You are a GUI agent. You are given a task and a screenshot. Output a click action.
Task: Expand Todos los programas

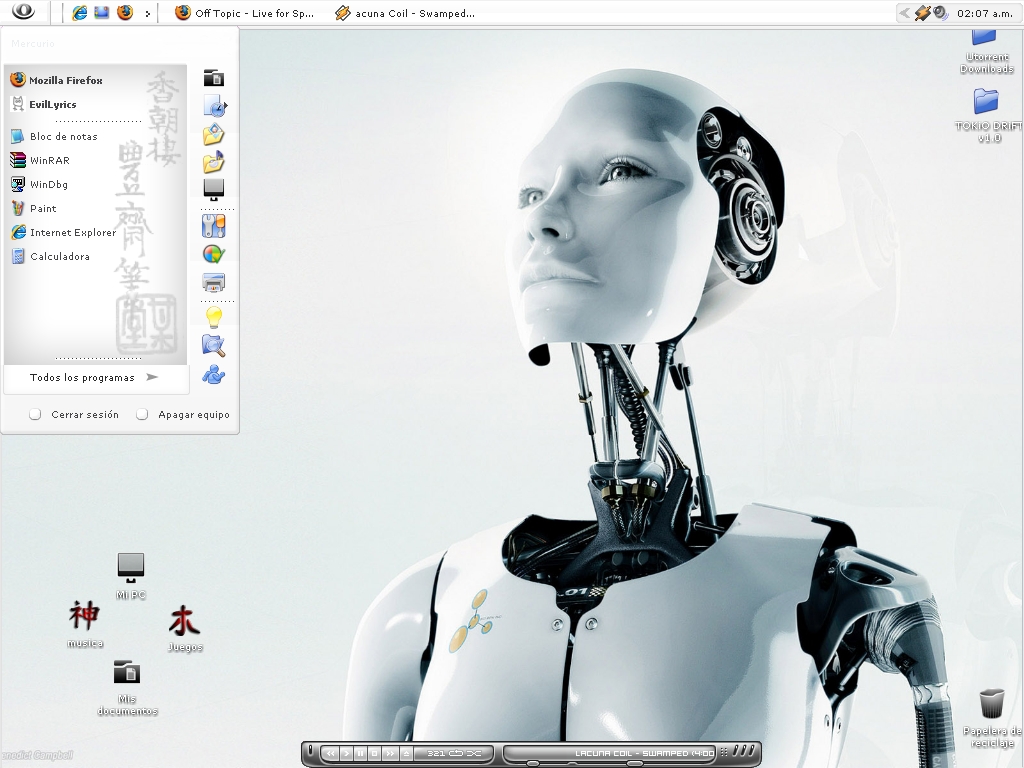(93, 377)
